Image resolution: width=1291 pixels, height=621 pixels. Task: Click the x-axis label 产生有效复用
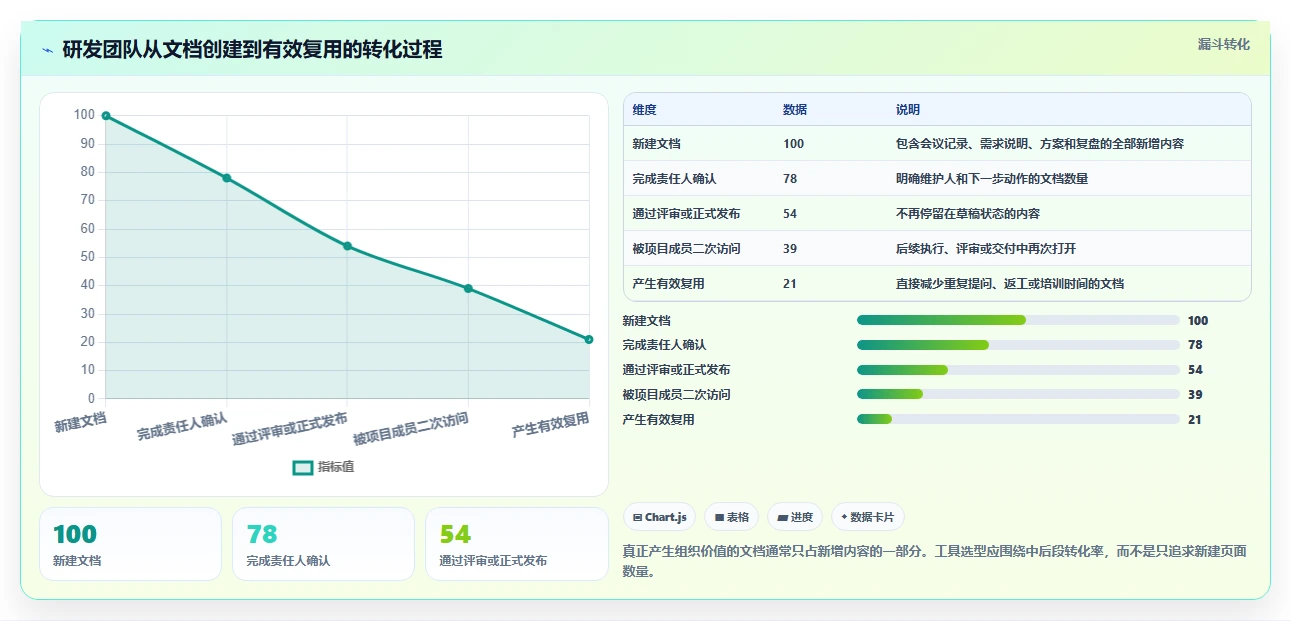(551, 426)
